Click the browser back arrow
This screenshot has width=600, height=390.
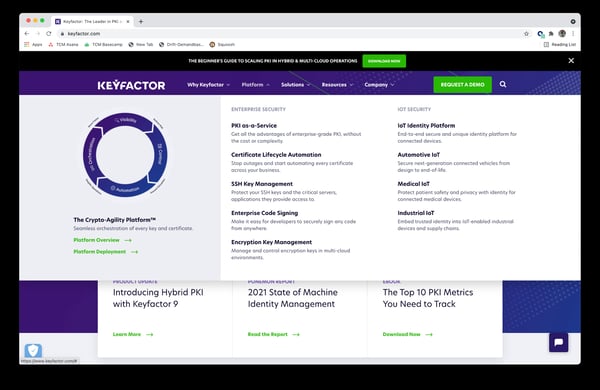[x=27, y=34]
